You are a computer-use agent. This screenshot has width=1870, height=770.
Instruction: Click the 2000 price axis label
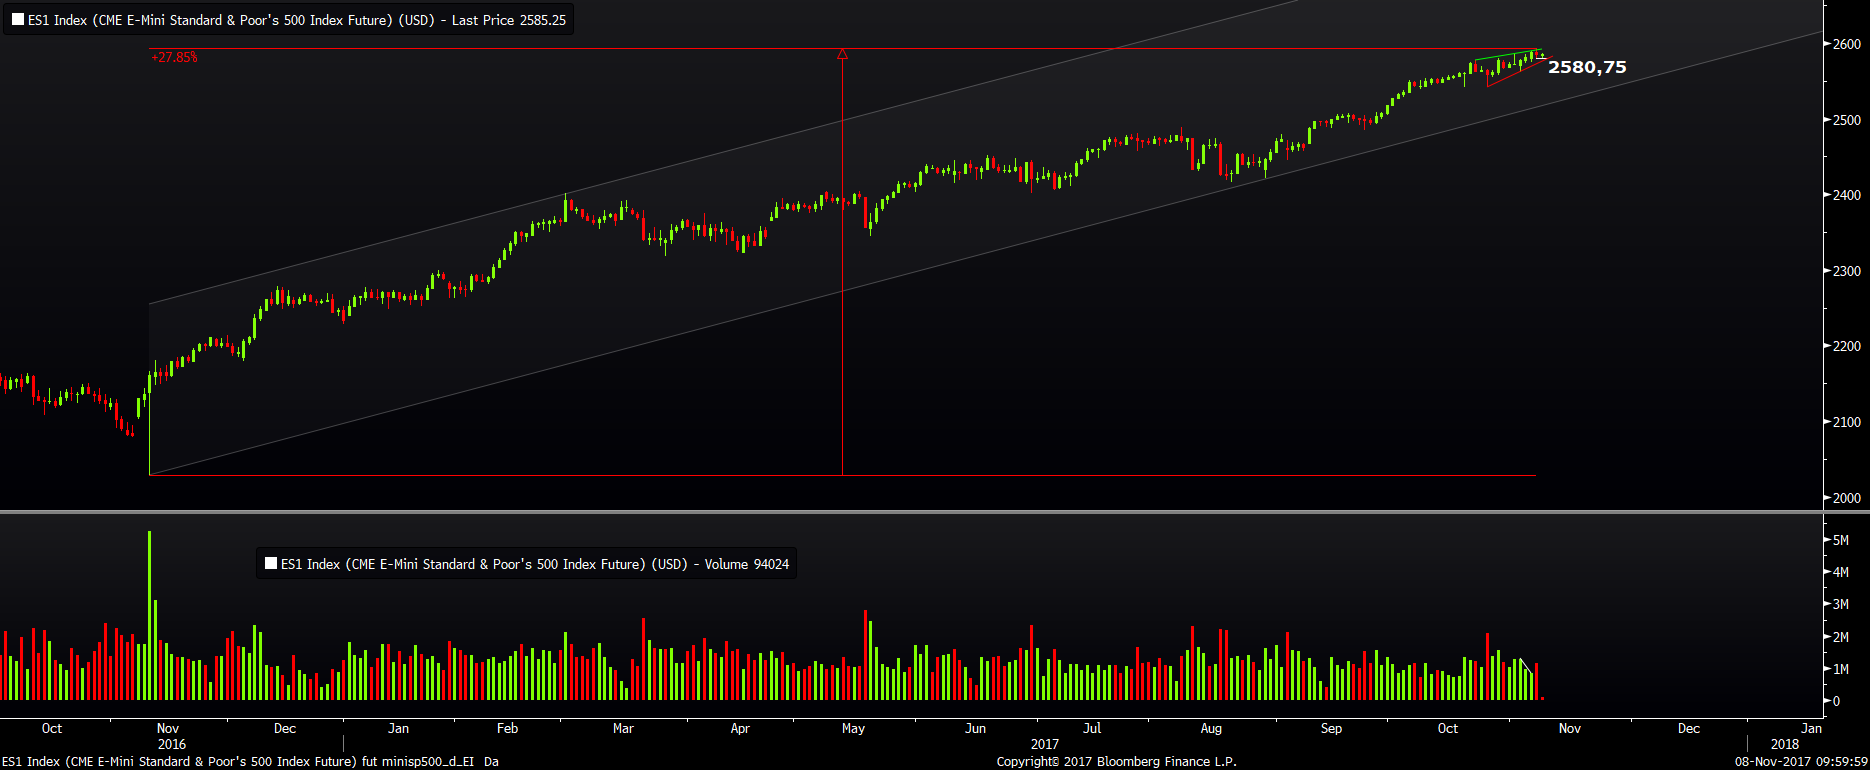[x=1847, y=498]
